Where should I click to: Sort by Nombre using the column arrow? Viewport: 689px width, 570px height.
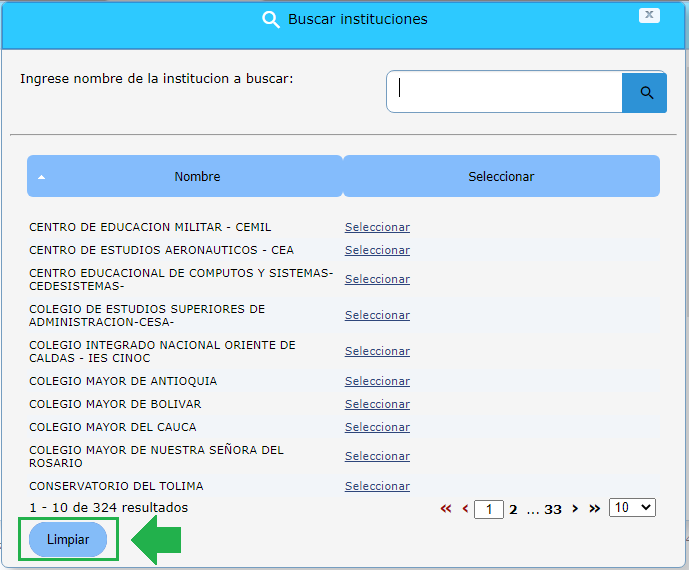point(42,177)
